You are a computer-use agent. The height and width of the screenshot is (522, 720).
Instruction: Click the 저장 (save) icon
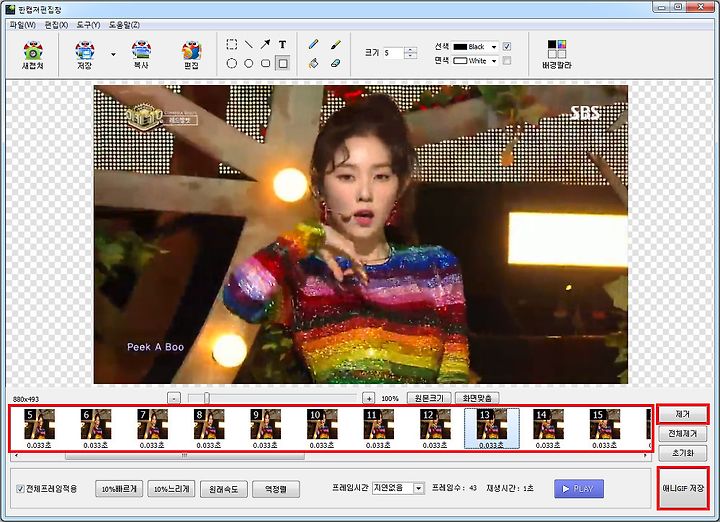click(84, 55)
